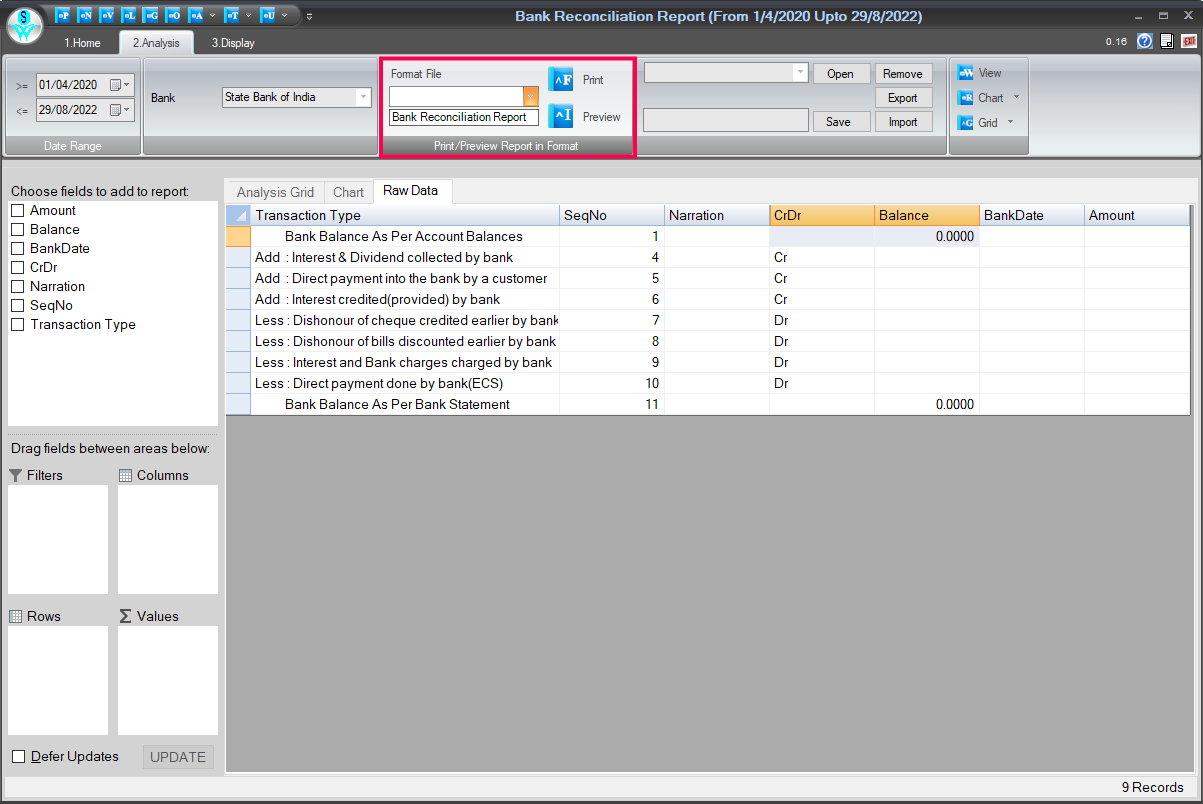
Task: Open the Bank dropdown showing State Bank of India
Action: [362, 97]
